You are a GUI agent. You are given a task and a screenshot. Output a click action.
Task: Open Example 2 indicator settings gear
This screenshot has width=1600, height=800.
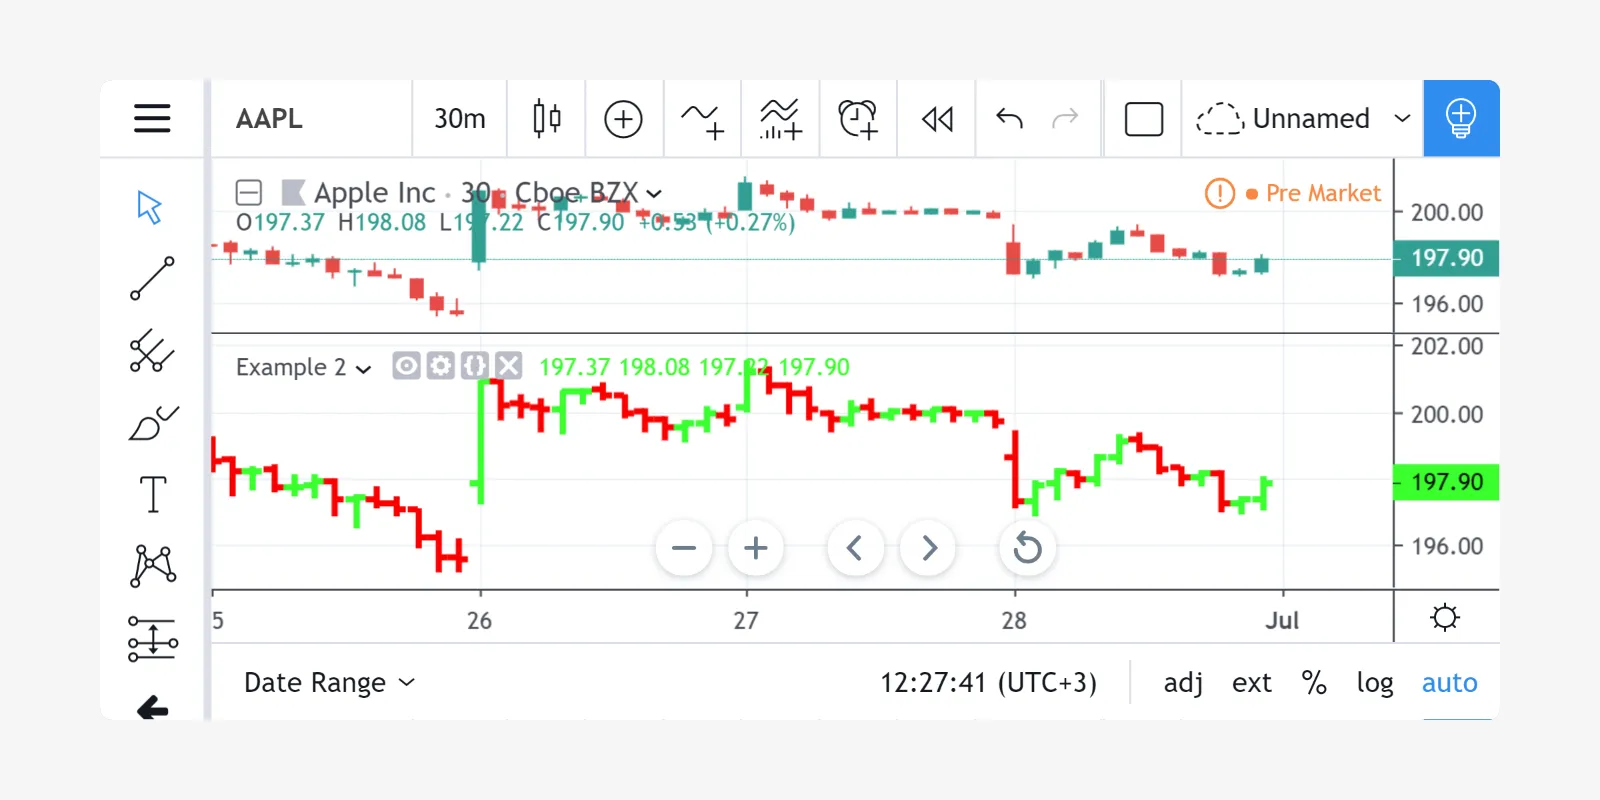[440, 366]
